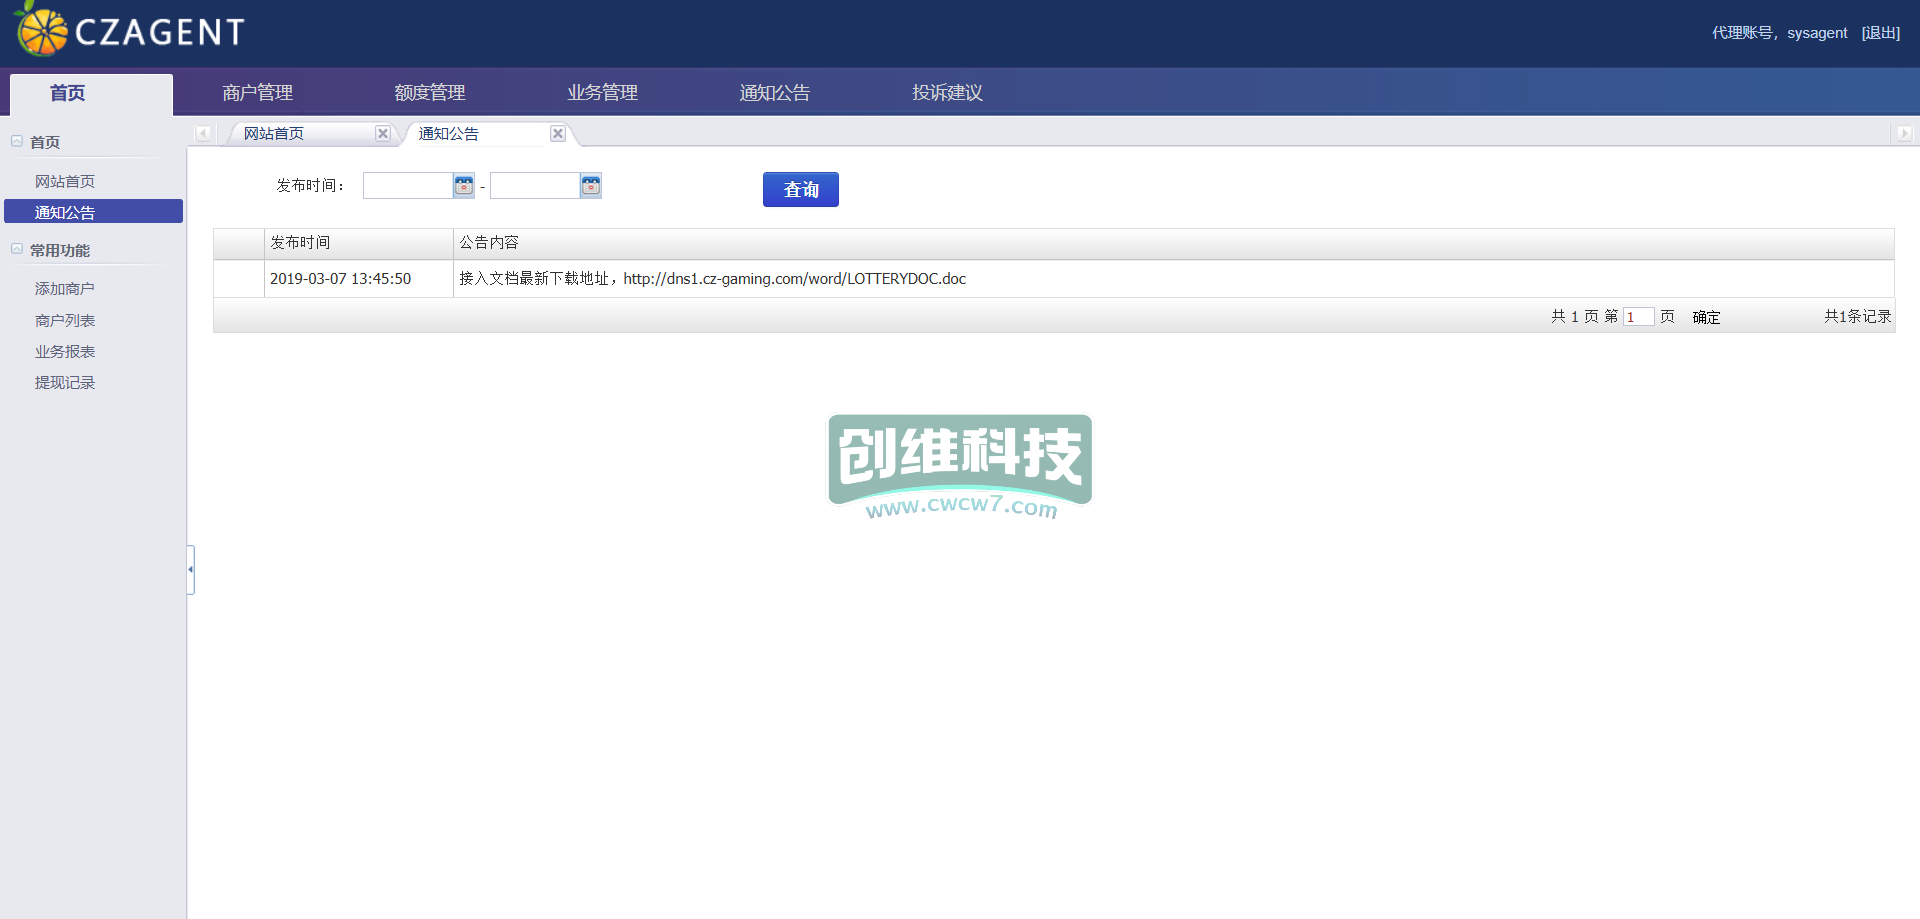Open 商户列表 in sidebar

[65, 320]
